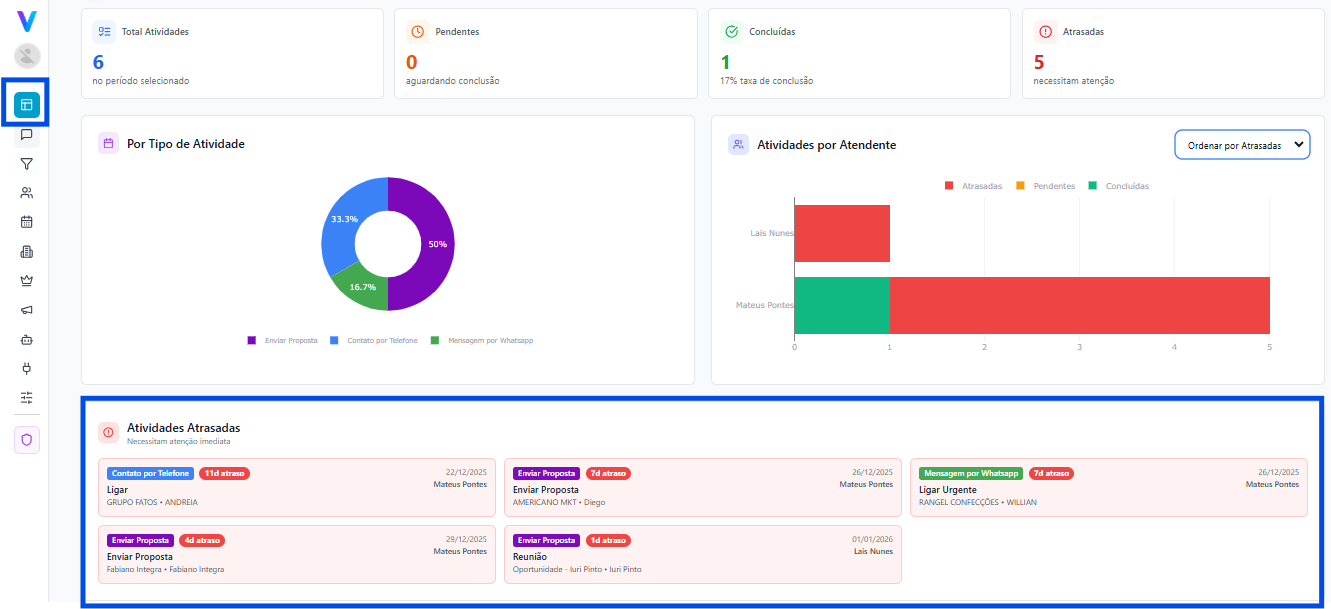Click the 4d atraso badge

202,540
